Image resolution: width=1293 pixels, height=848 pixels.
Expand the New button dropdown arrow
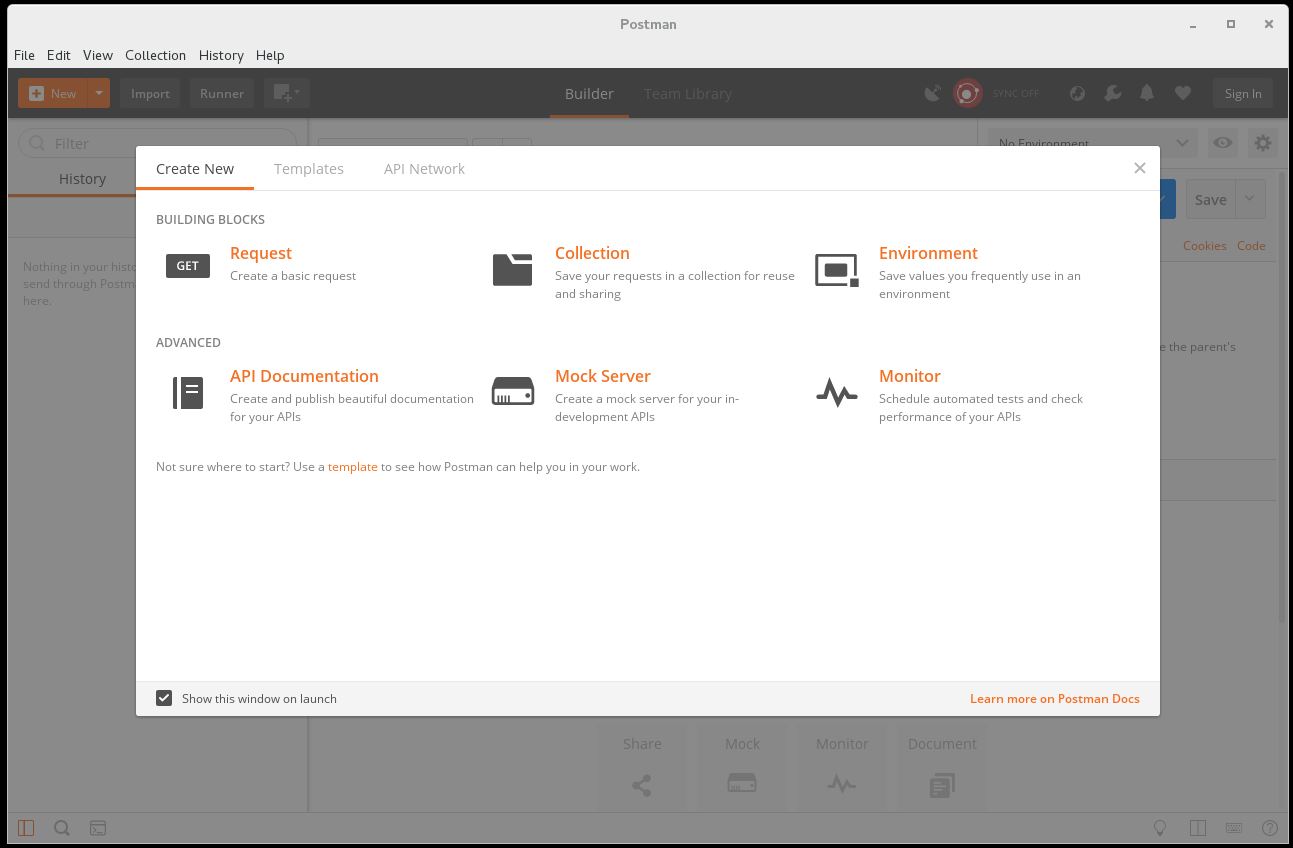tap(99, 93)
